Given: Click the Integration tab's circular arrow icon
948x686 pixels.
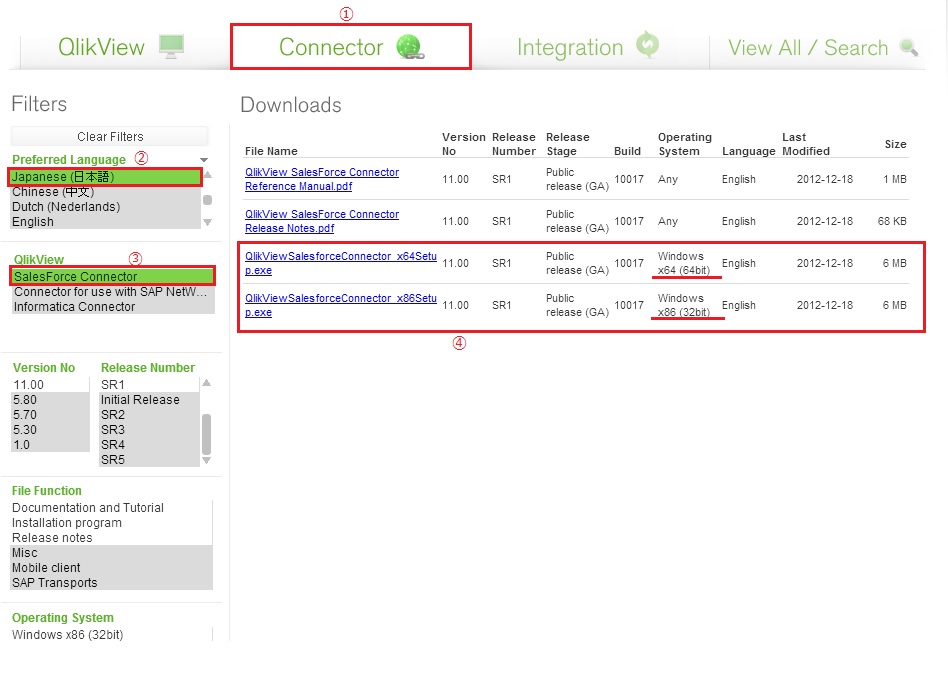Looking at the screenshot, I should [648, 45].
